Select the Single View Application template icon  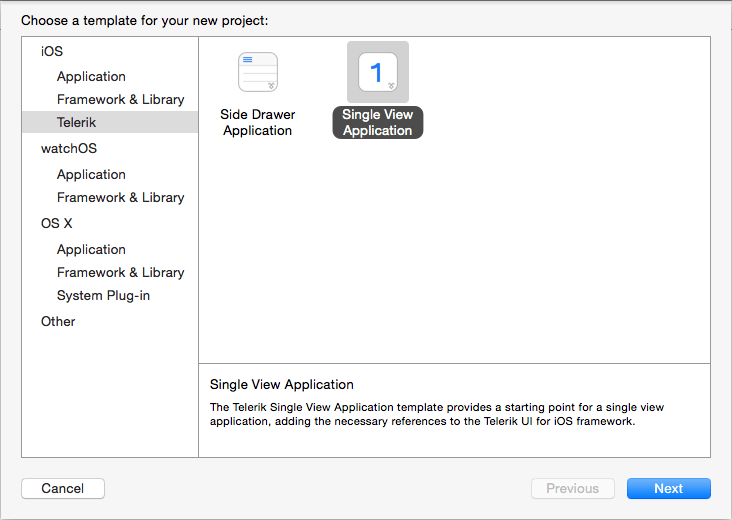coord(378,72)
